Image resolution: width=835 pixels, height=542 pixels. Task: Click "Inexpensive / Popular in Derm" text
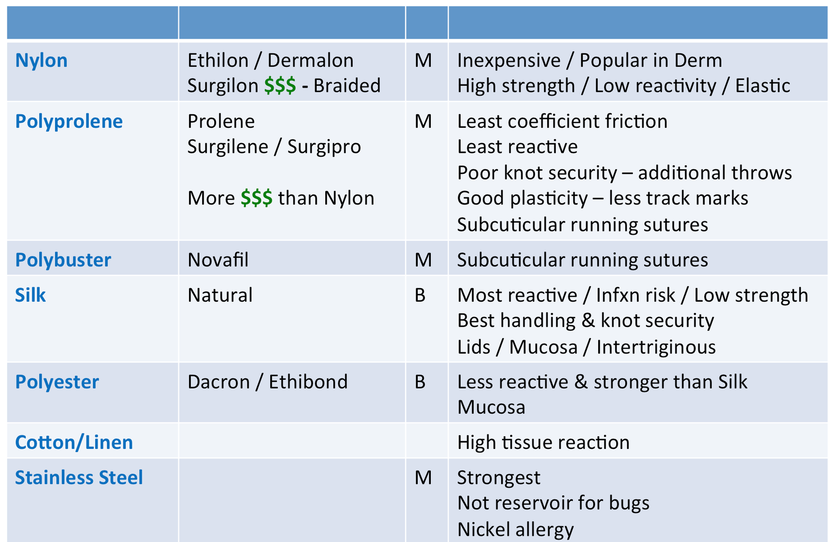coord(589,60)
